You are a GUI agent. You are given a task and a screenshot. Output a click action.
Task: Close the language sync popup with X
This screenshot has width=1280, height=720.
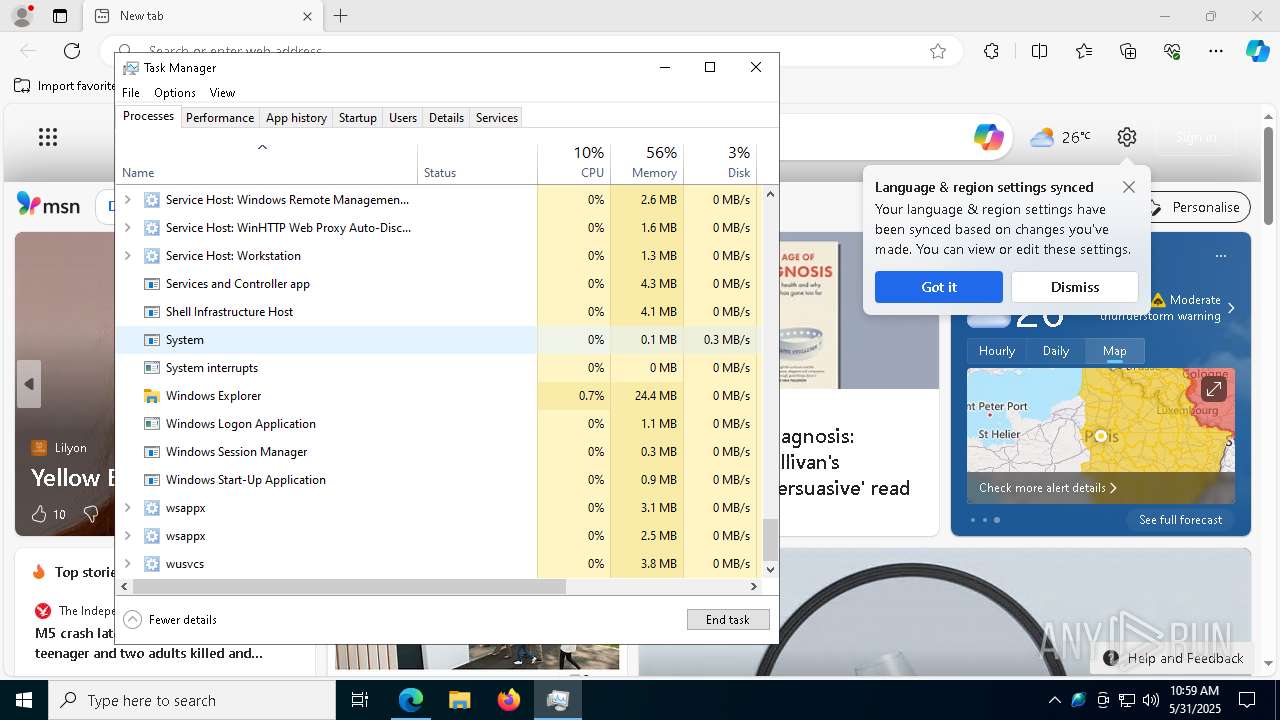(x=1129, y=187)
